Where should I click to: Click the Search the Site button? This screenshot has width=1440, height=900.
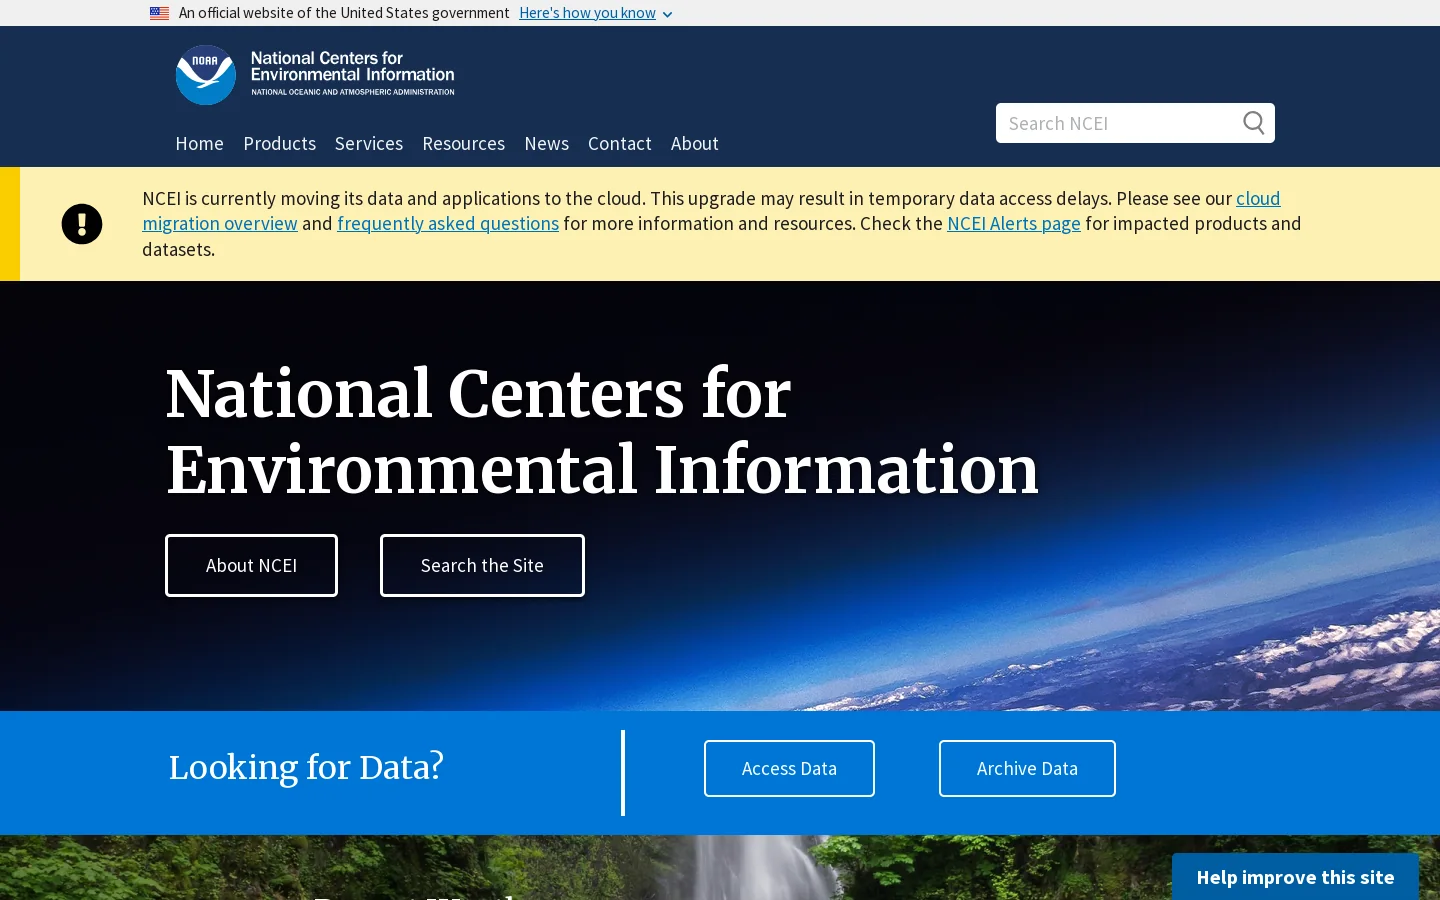(482, 565)
